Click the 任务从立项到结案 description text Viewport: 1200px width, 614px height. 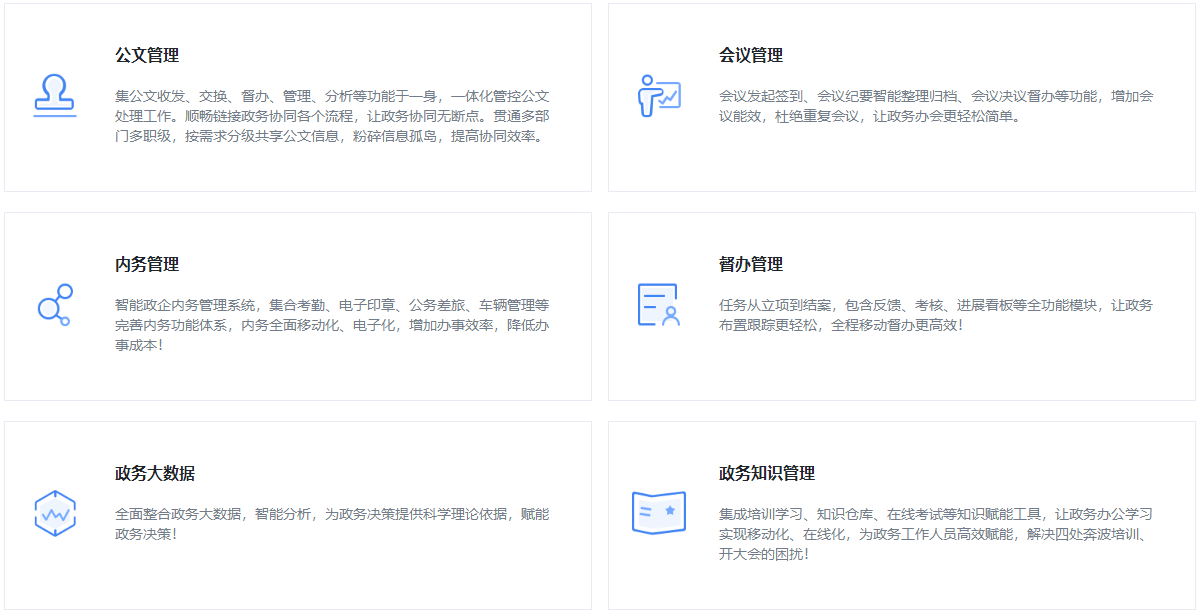pos(936,315)
